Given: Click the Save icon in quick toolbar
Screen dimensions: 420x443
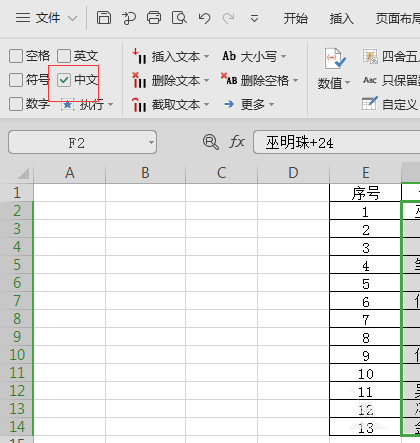Looking at the screenshot, I should 104,18.
